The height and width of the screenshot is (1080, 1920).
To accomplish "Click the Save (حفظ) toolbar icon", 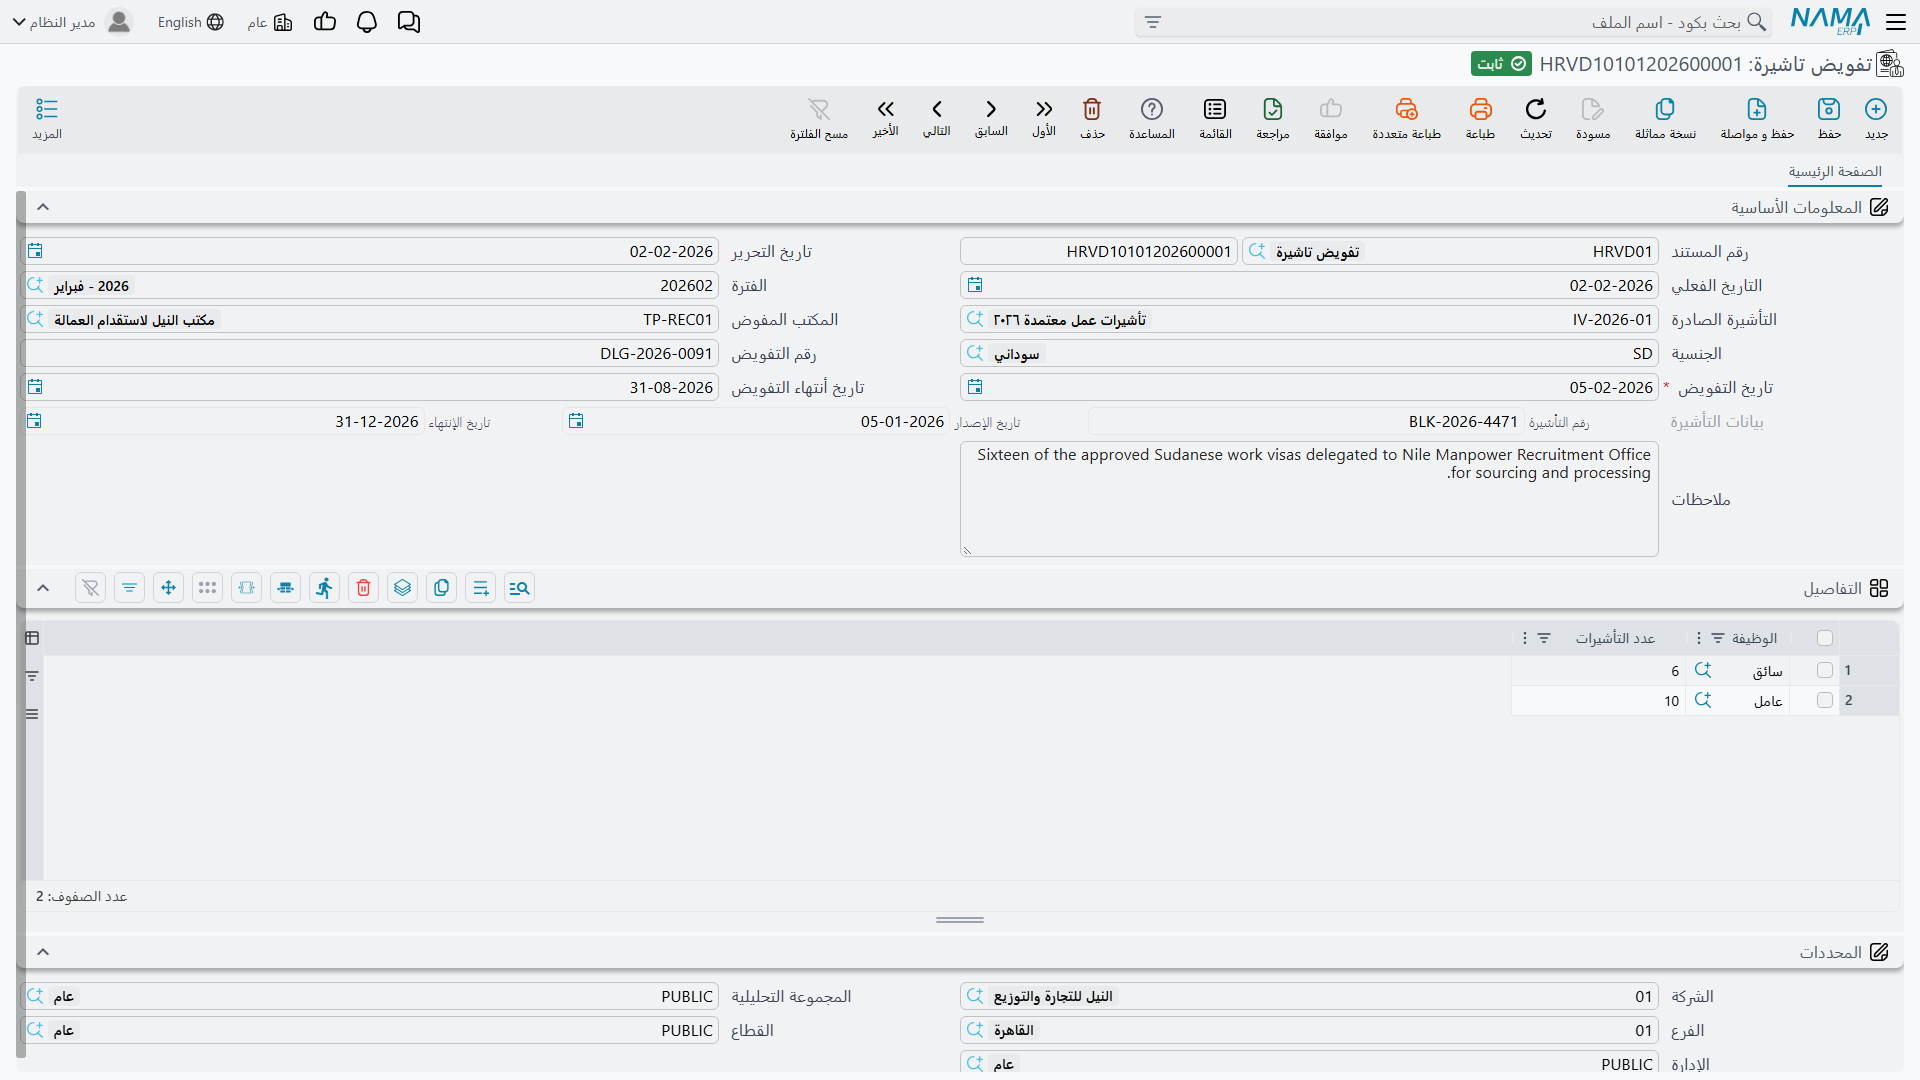I will coord(1829,109).
